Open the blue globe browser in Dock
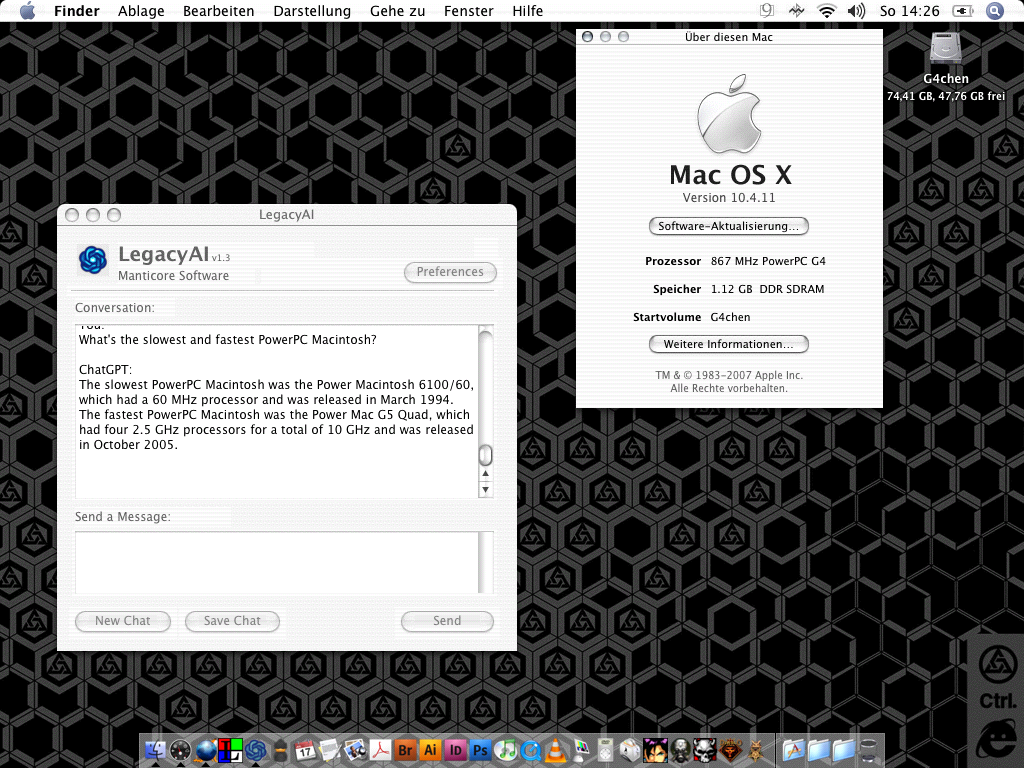This screenshot has width=1024, height=768. click(x=206, y=750)
